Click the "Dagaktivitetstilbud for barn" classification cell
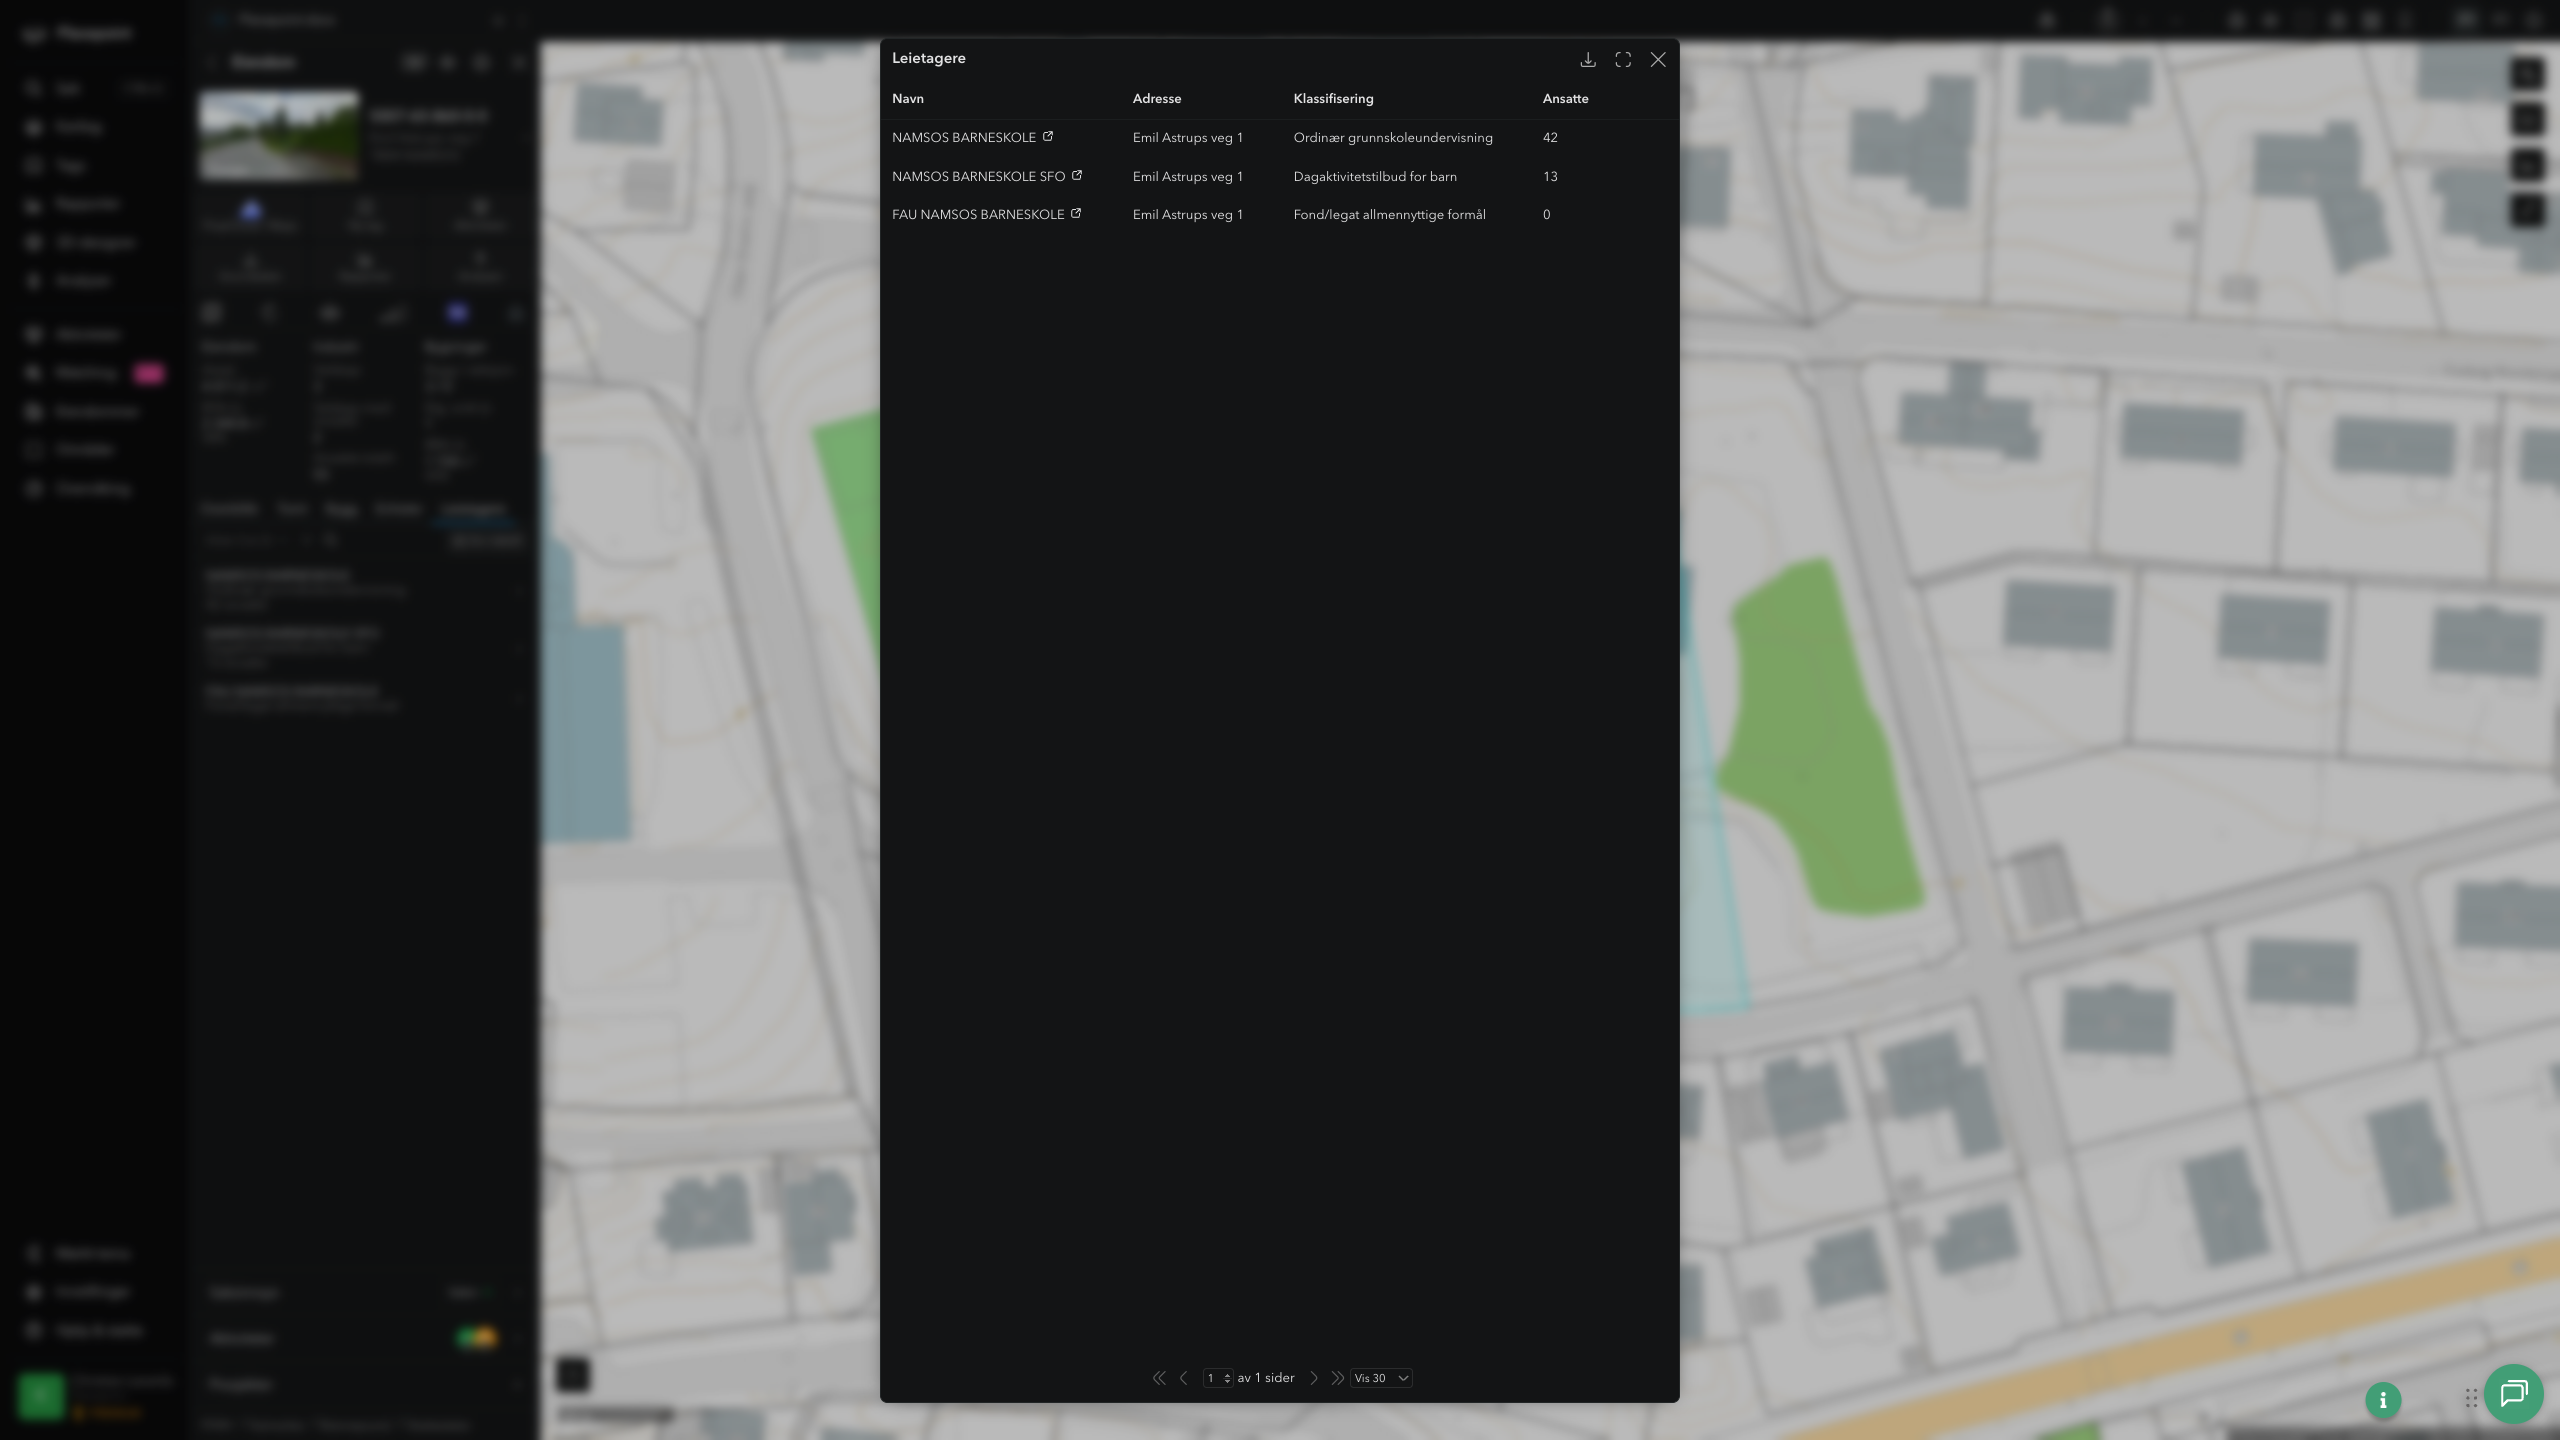 [1375, 176]
